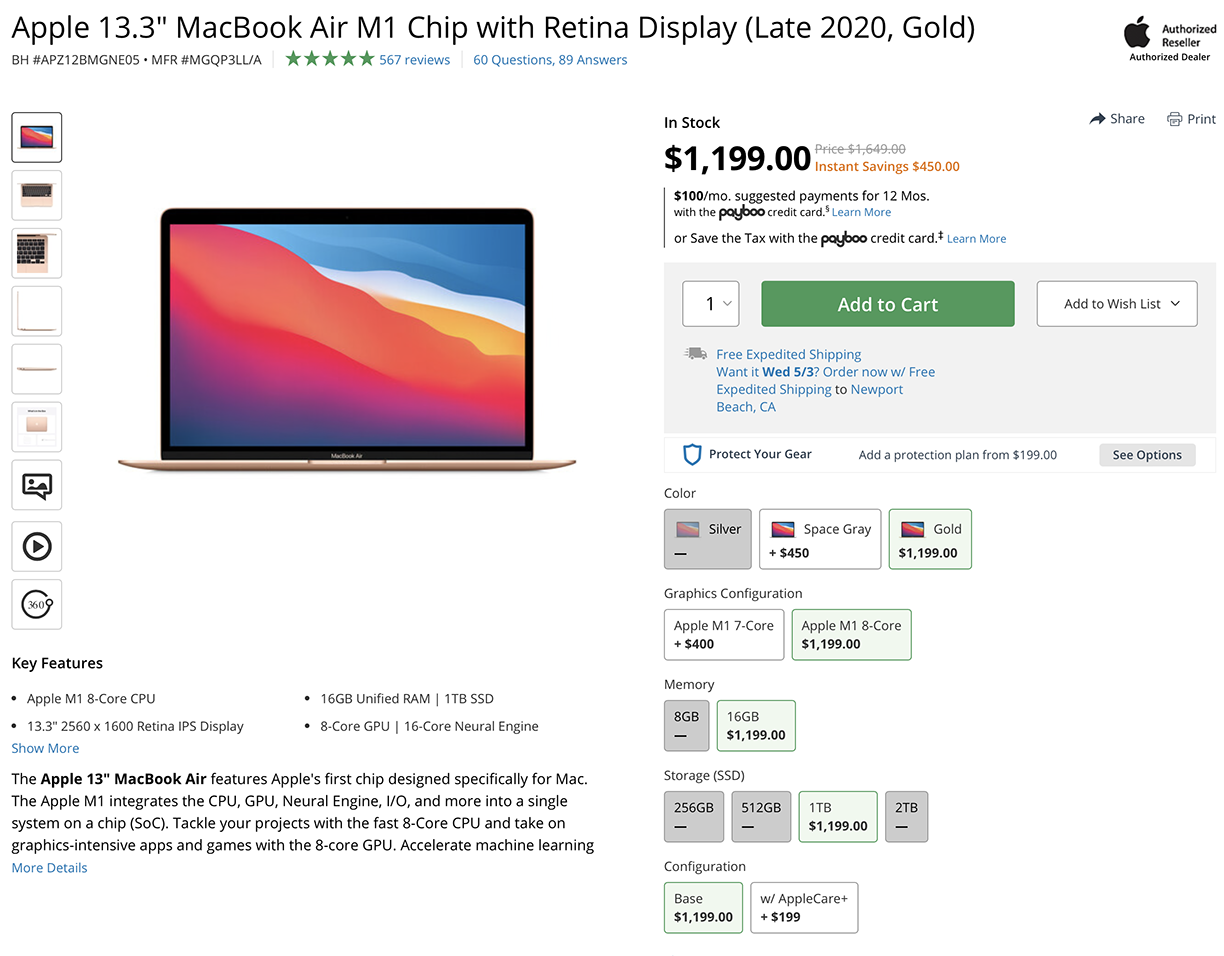Choose the w/ AppleCare+ configuration
Image resolution: width=1224 pixels, height=956 pixels.
804,907
